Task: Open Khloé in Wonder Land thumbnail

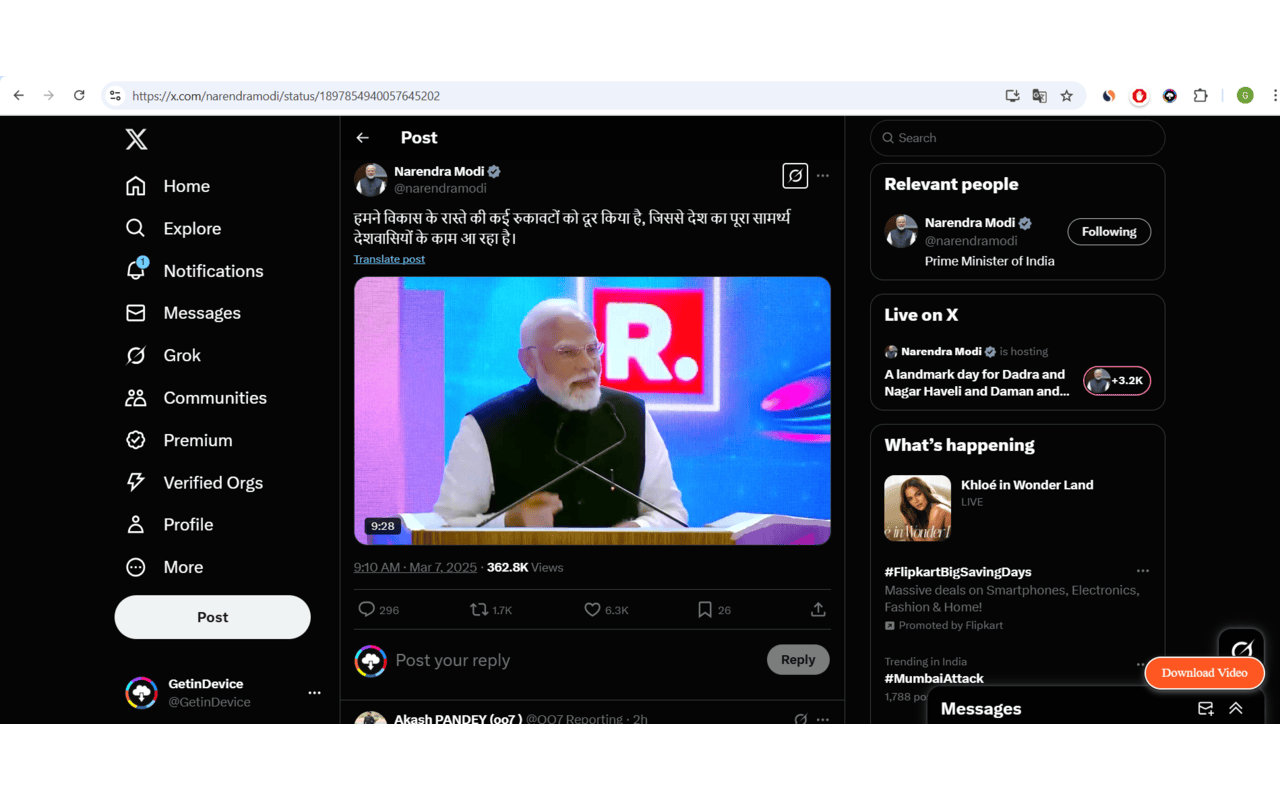Action: click(x=917, y=508)
